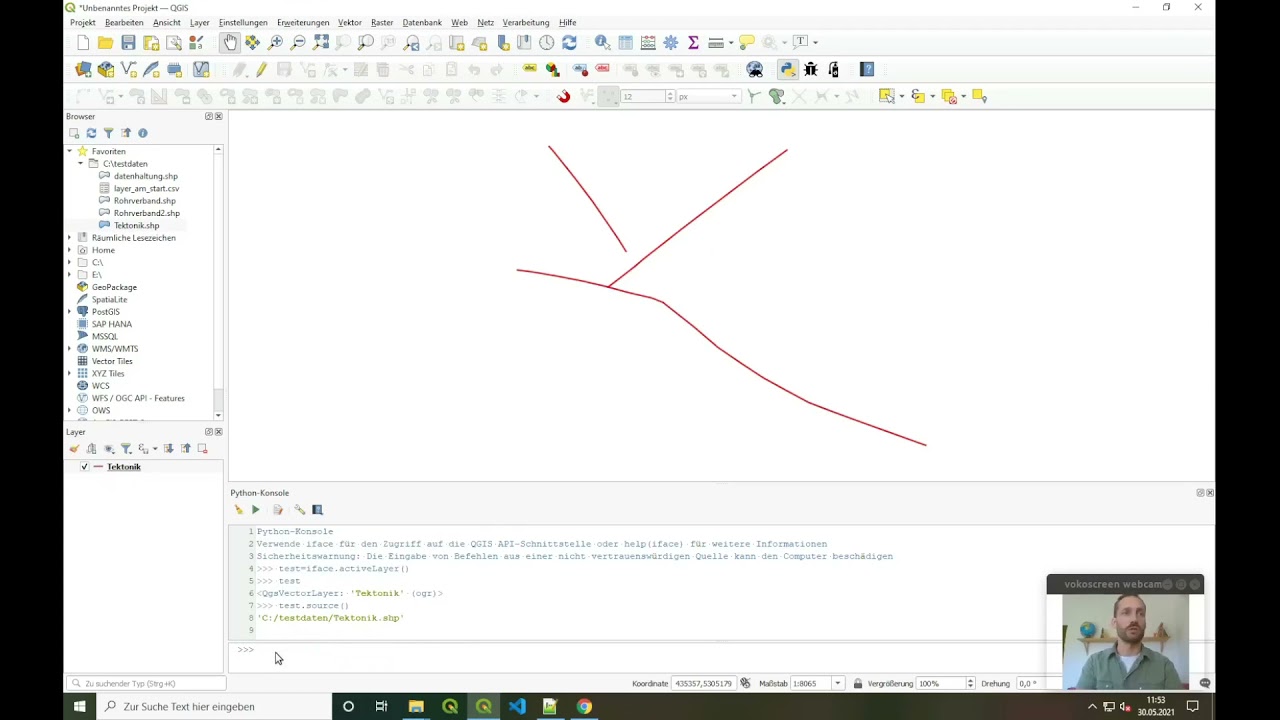Refresh the map canvas in the toolbar
The image size is (1280, 720).
[569, 42]
